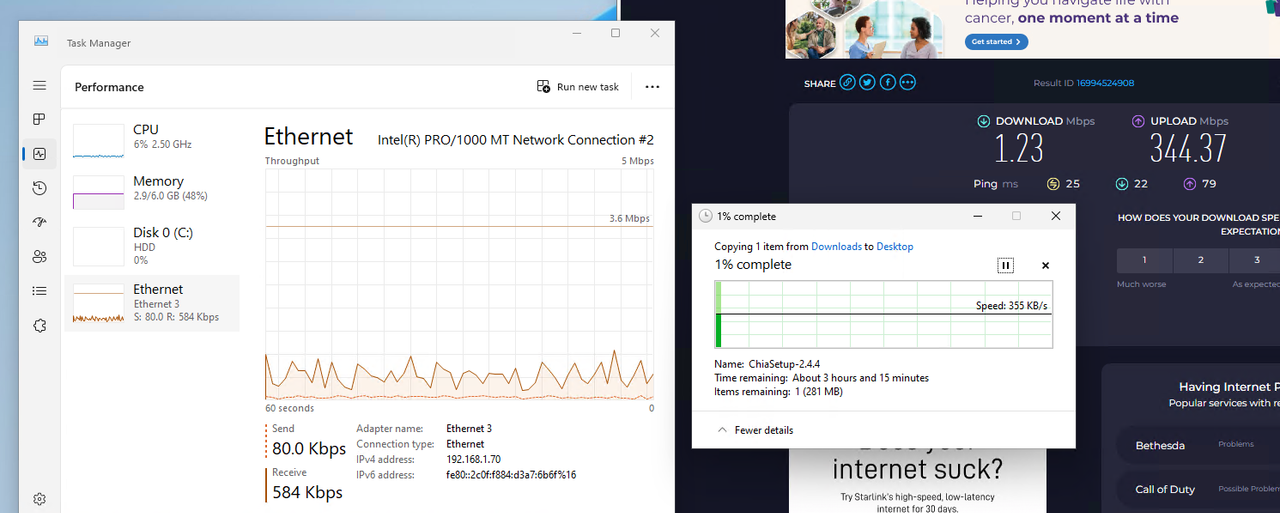
Task: Open more Speedtest share options
Action: click(x=907, y=83)
